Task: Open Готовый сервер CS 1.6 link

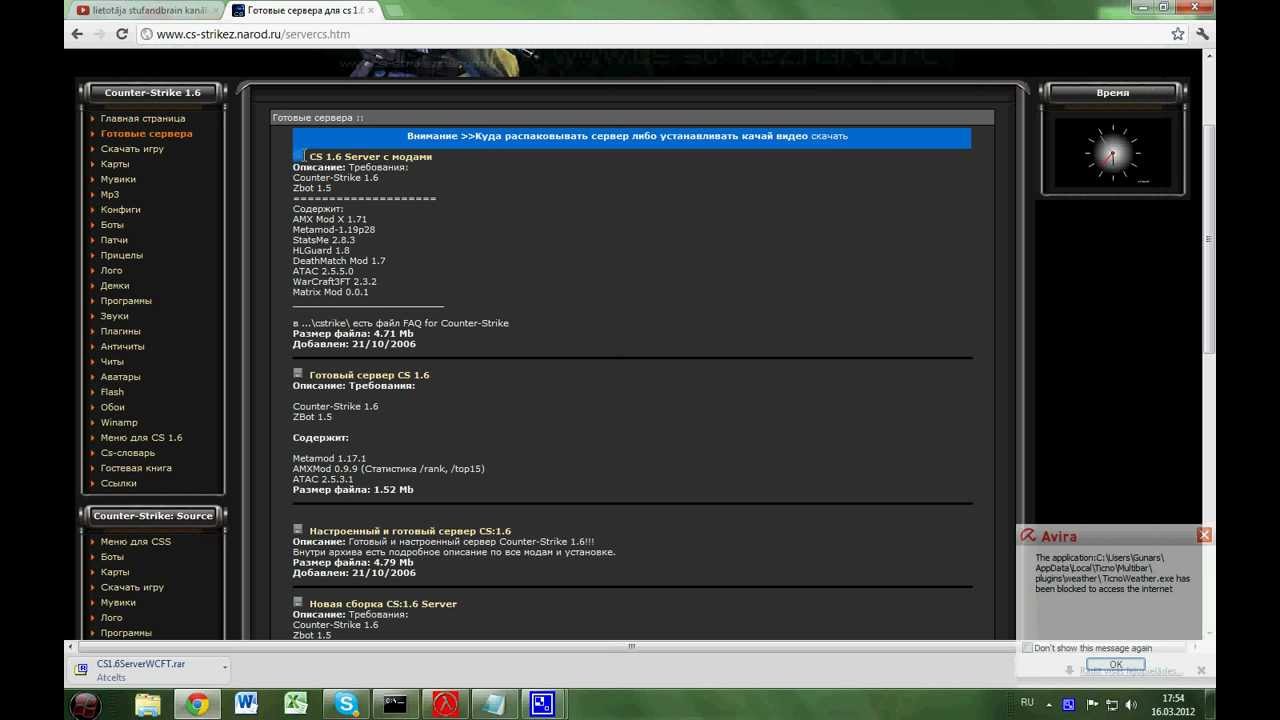Action: (x=369, y=375)
